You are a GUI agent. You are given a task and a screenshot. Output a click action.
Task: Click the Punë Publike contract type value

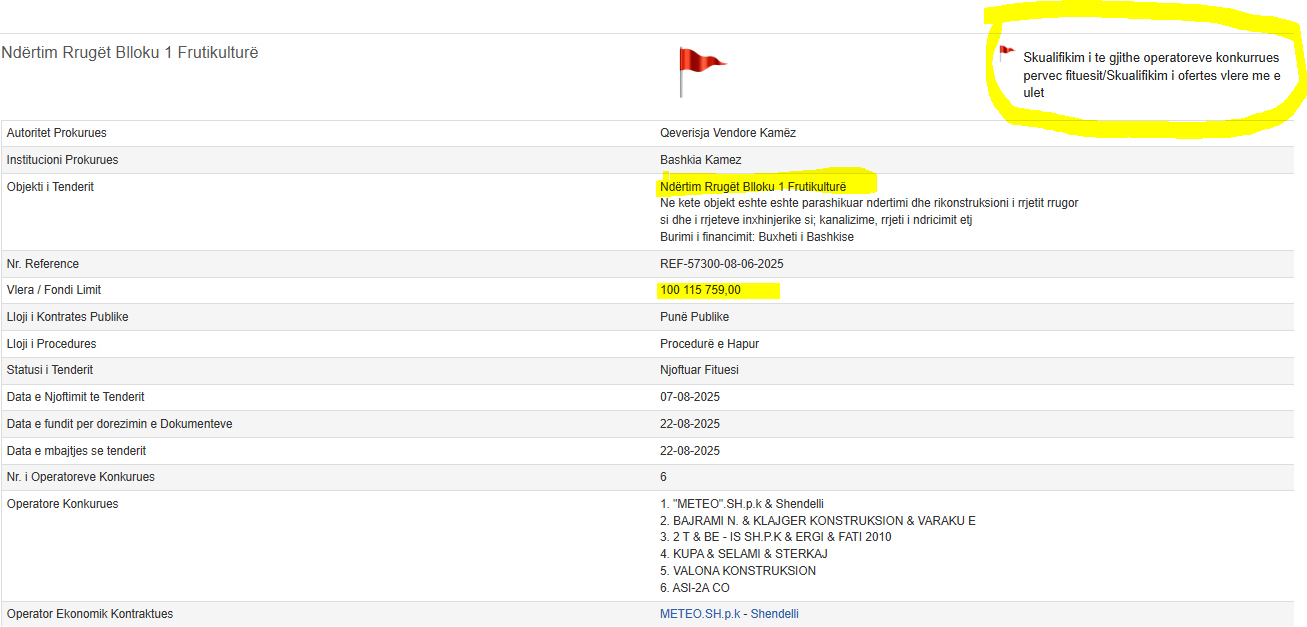tap(694, 317)
